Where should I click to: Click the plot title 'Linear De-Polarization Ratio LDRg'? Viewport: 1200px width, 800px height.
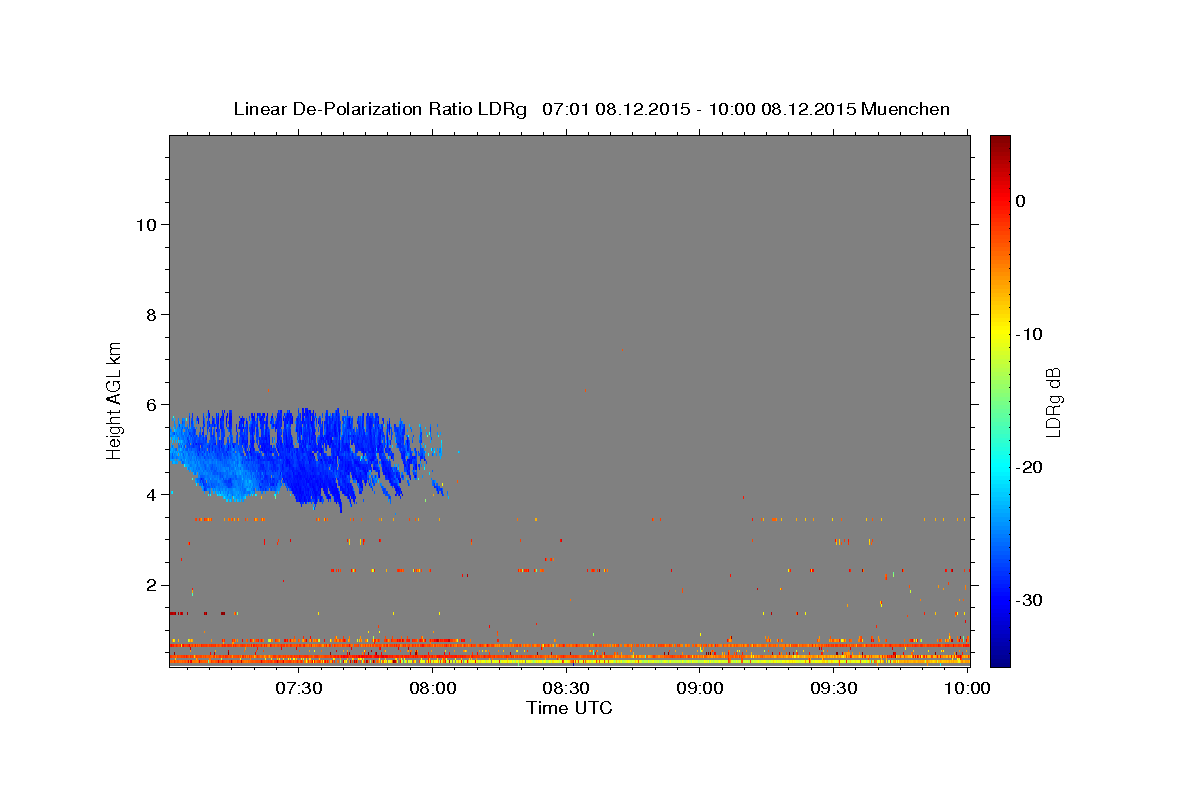pyautogui.click(x=380, y=109)
